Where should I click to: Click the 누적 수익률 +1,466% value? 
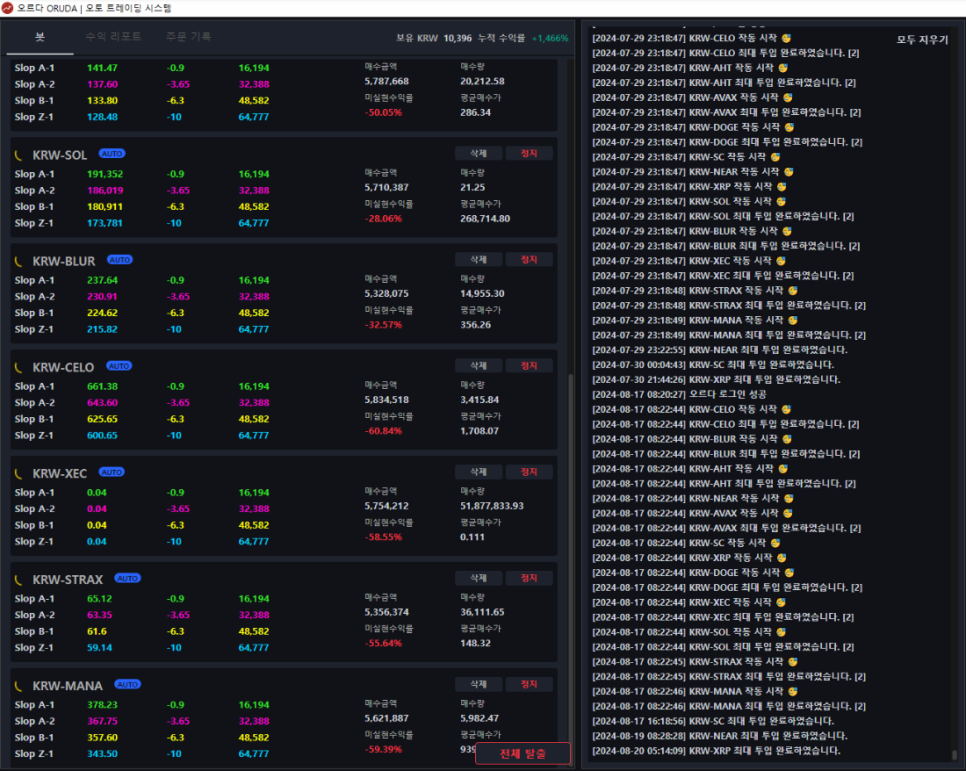[550, 38]
